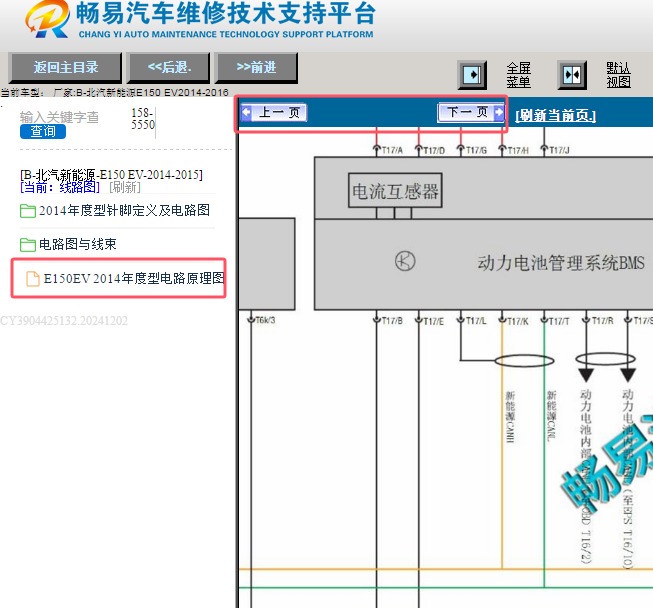Click the T17/B pin label
This screenshot has width=653, height=608.
pos(392,321)
